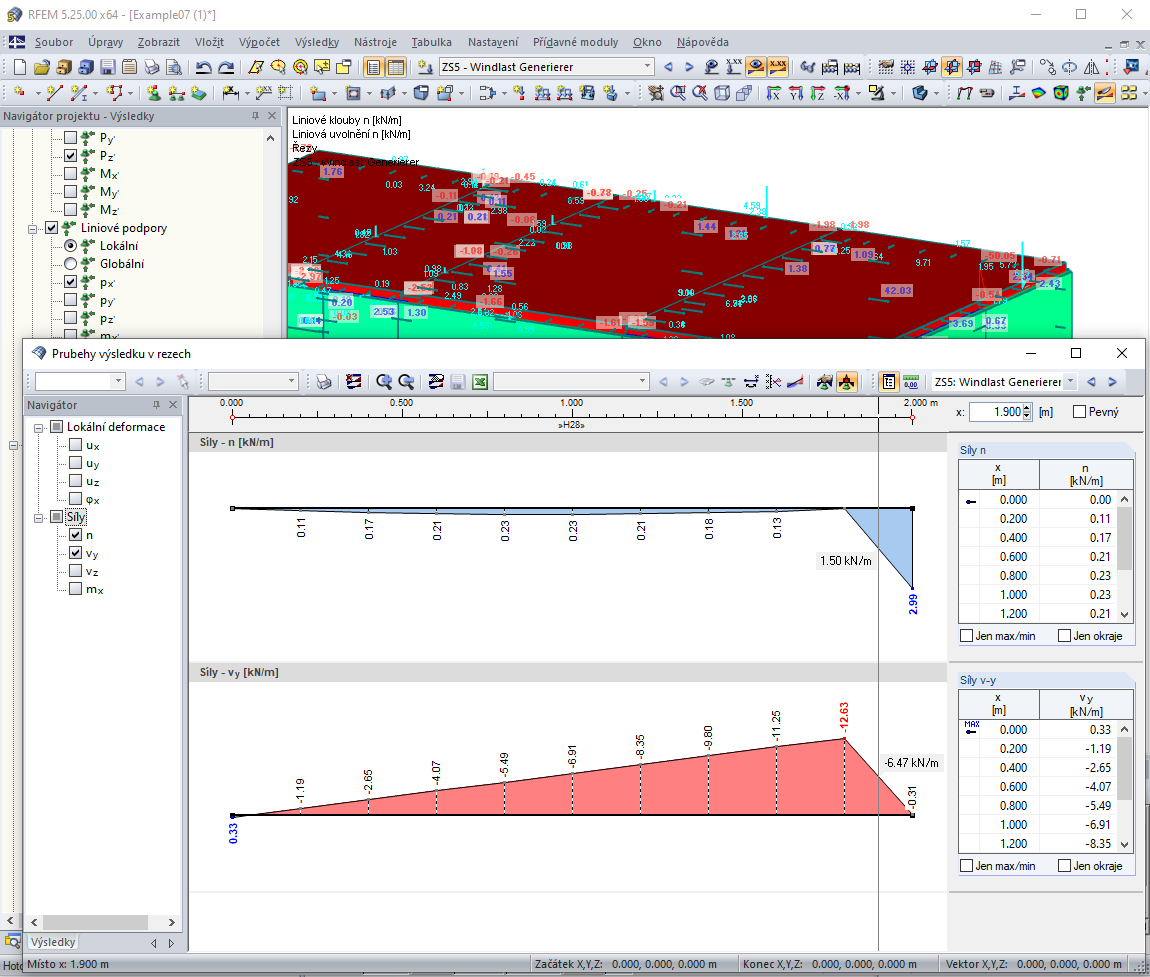Screen dimensions: 1150x977
Task: Click the view in Y direction icon
Action: point(796,93)
